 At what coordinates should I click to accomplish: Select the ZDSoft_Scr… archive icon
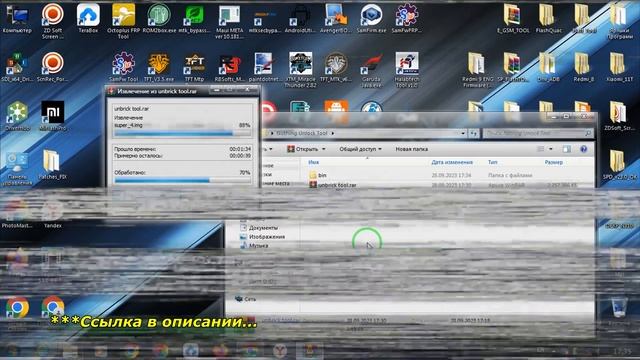[x=619, y=116]
